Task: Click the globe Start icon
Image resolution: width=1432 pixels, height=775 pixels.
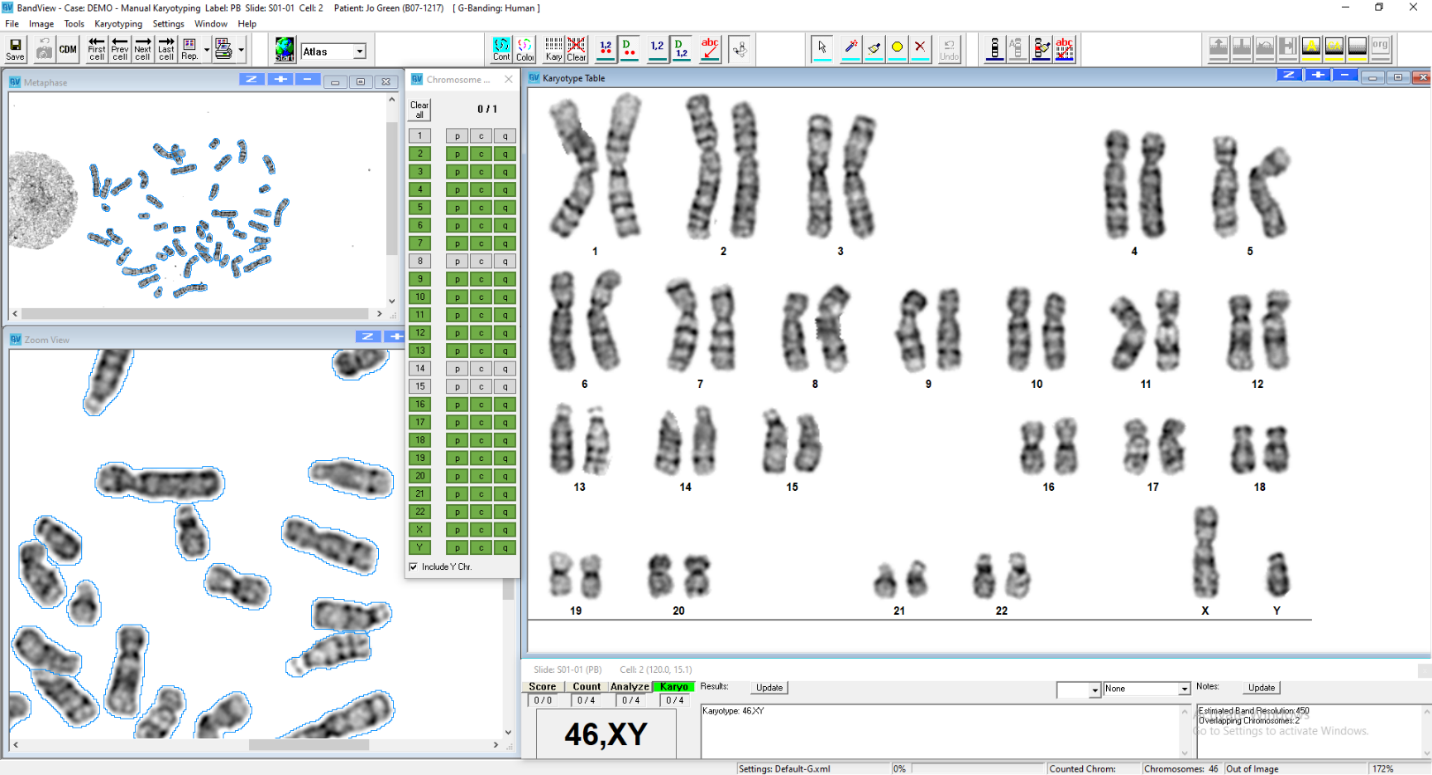Action: pyautogui.click(x=285, y=50)
